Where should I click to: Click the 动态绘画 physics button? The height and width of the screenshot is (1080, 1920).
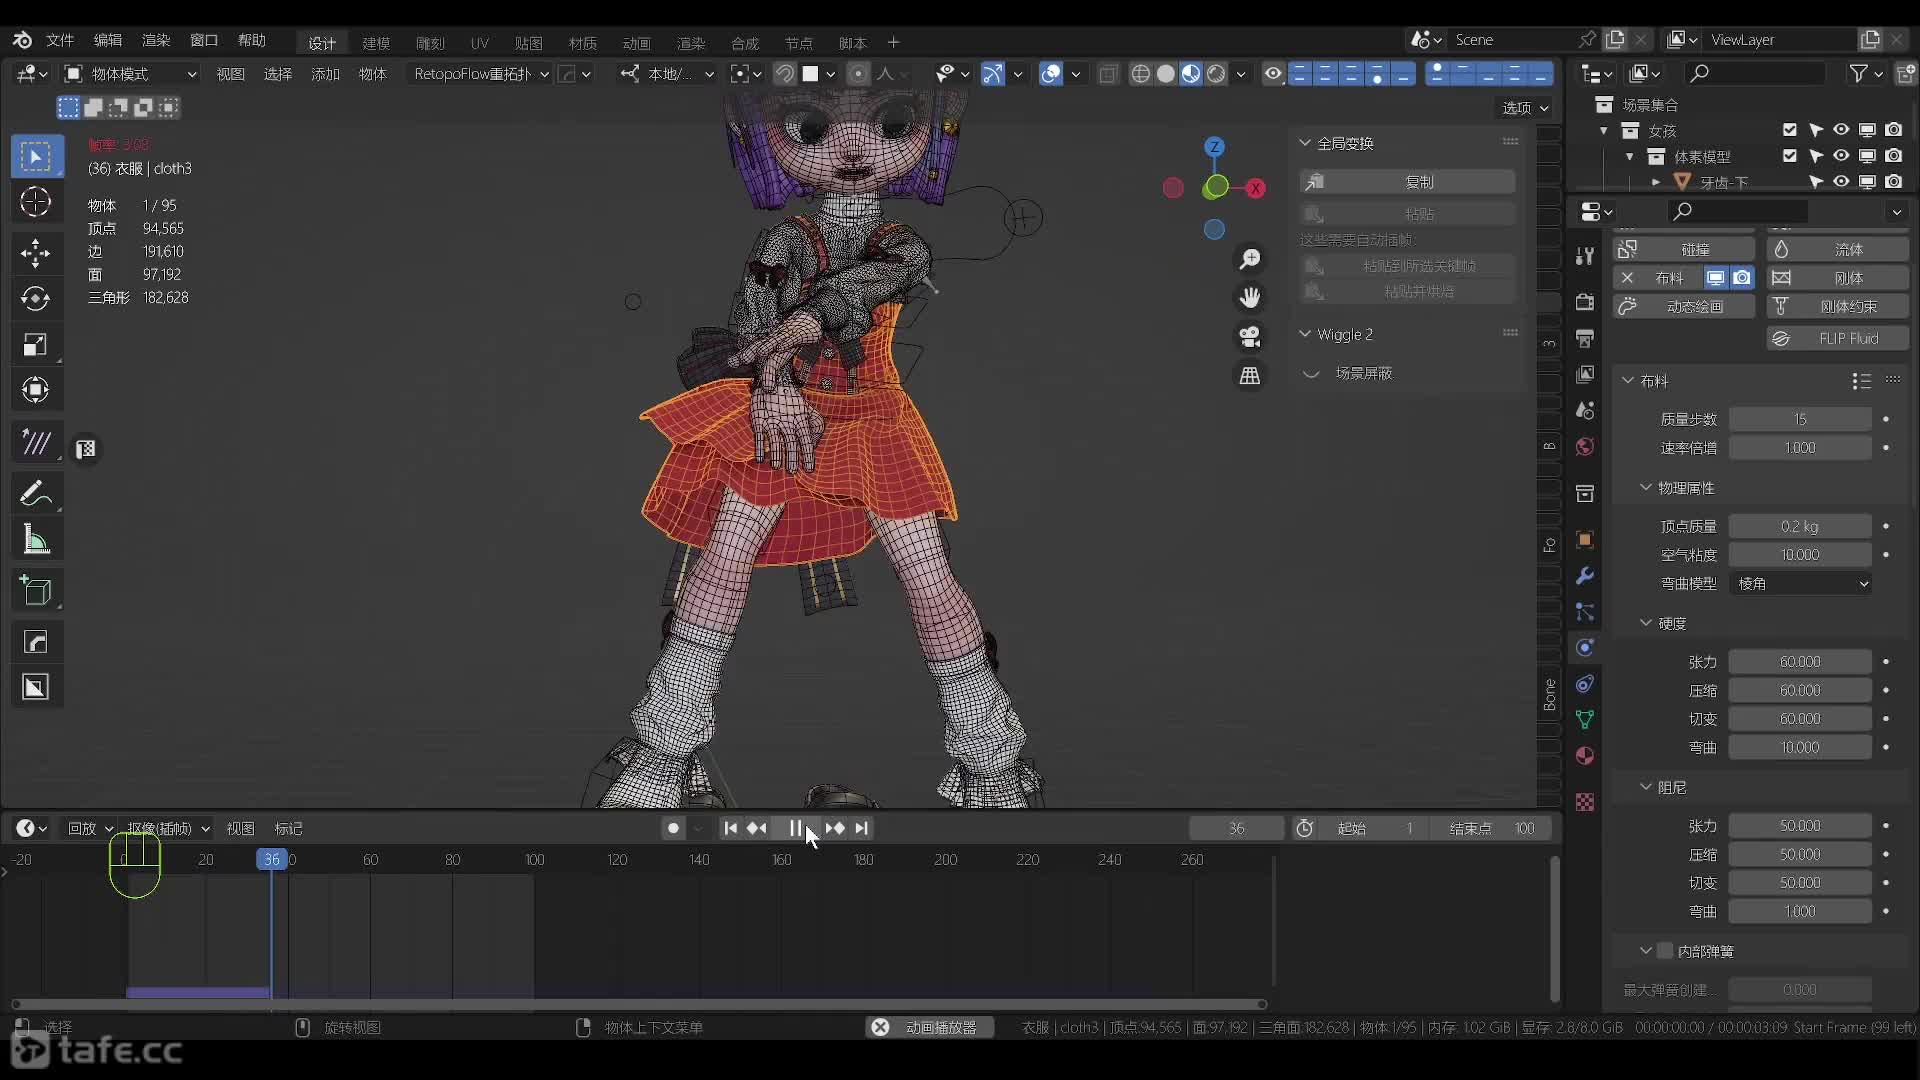click(x=1684, y=306)
